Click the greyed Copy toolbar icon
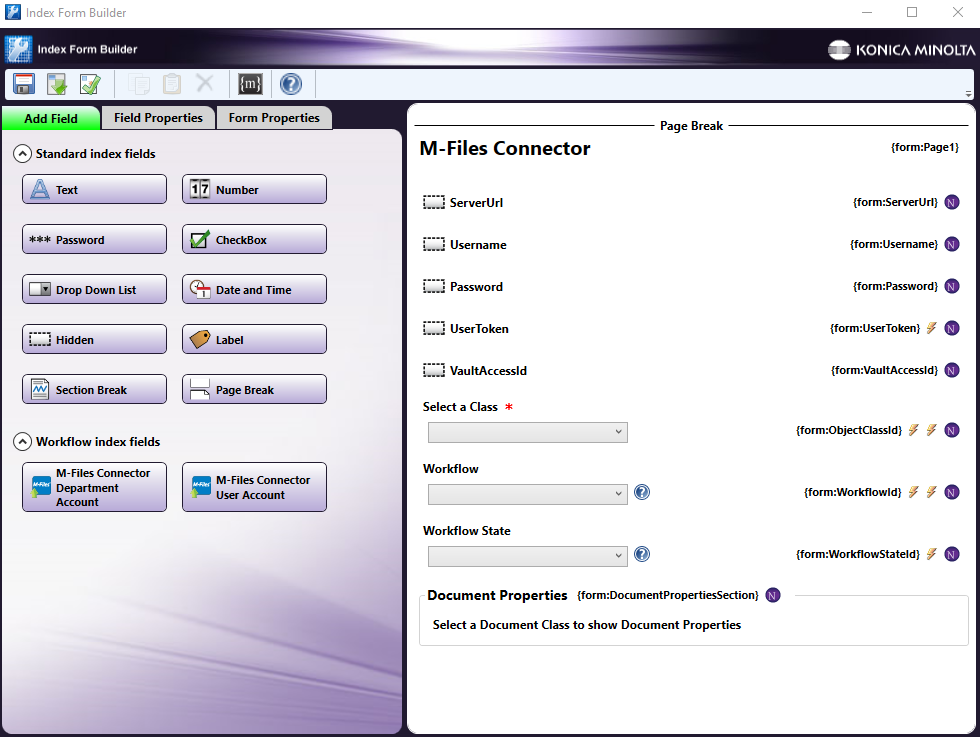The image size is (980, 737). [x=139, y=84]
